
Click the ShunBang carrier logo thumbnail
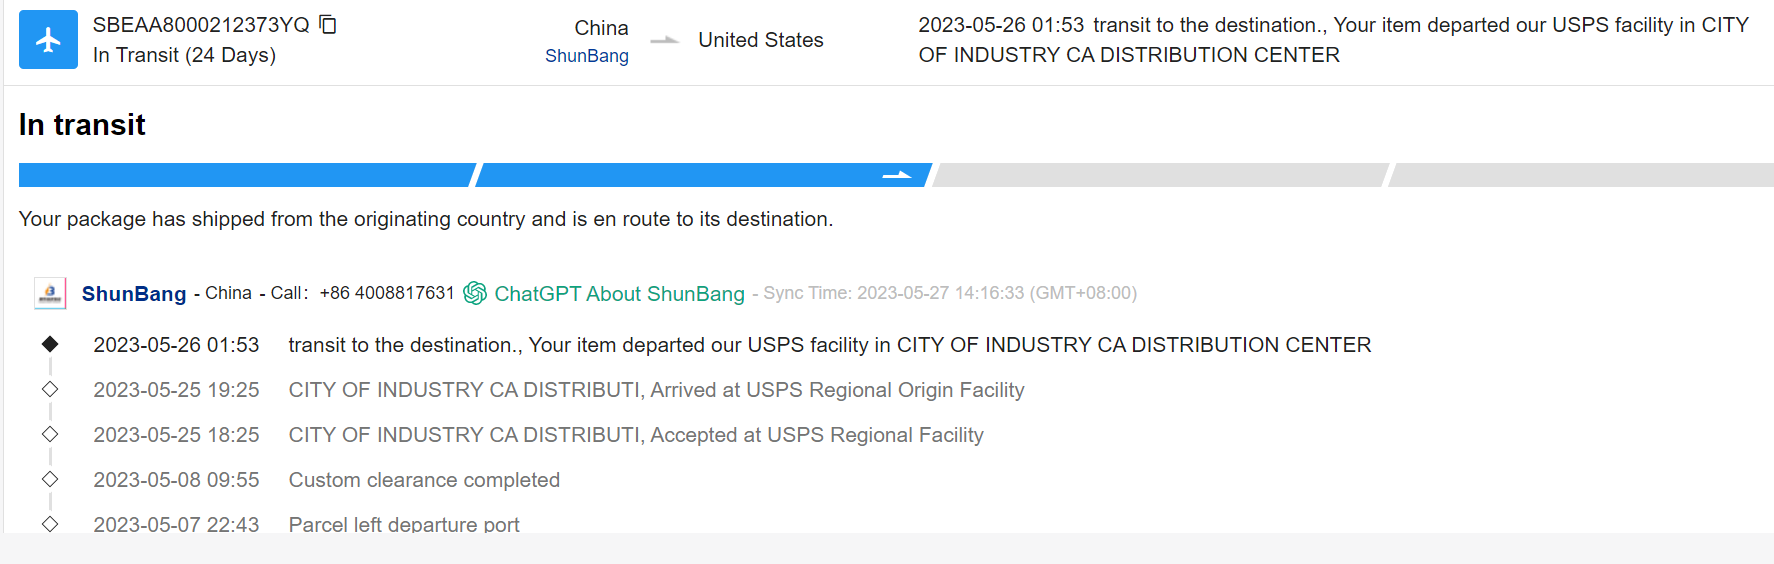50,293
